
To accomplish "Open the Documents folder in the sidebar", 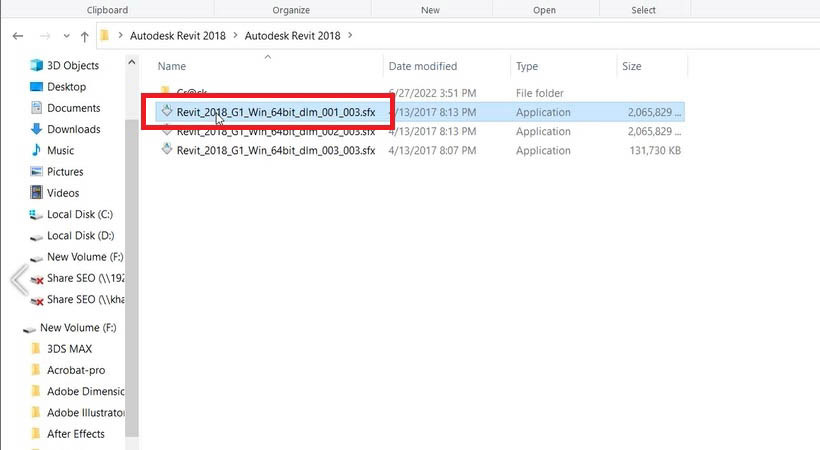I will click(73, 108).
